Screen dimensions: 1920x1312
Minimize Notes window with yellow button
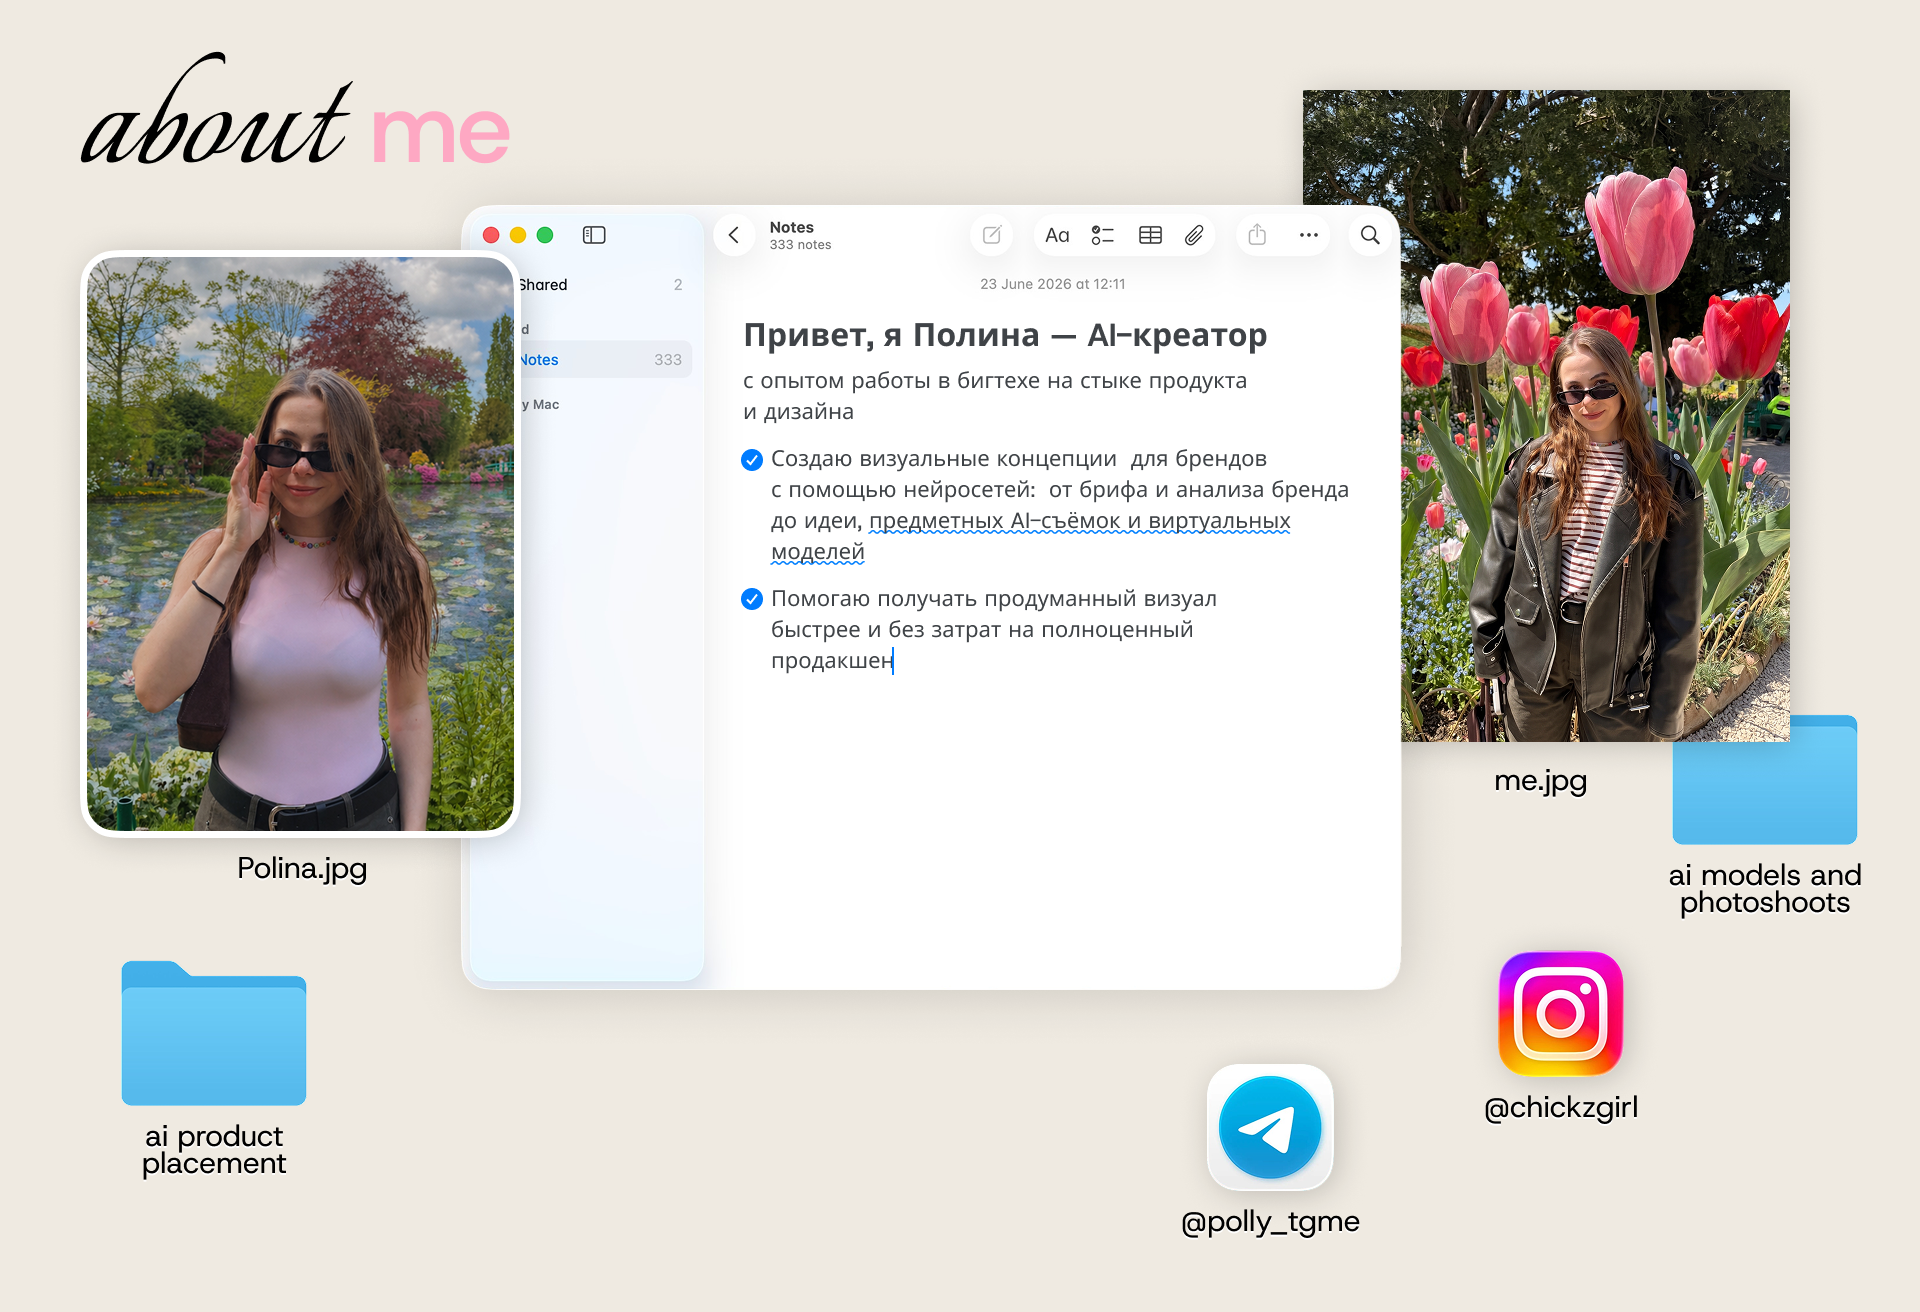point(518,235)
